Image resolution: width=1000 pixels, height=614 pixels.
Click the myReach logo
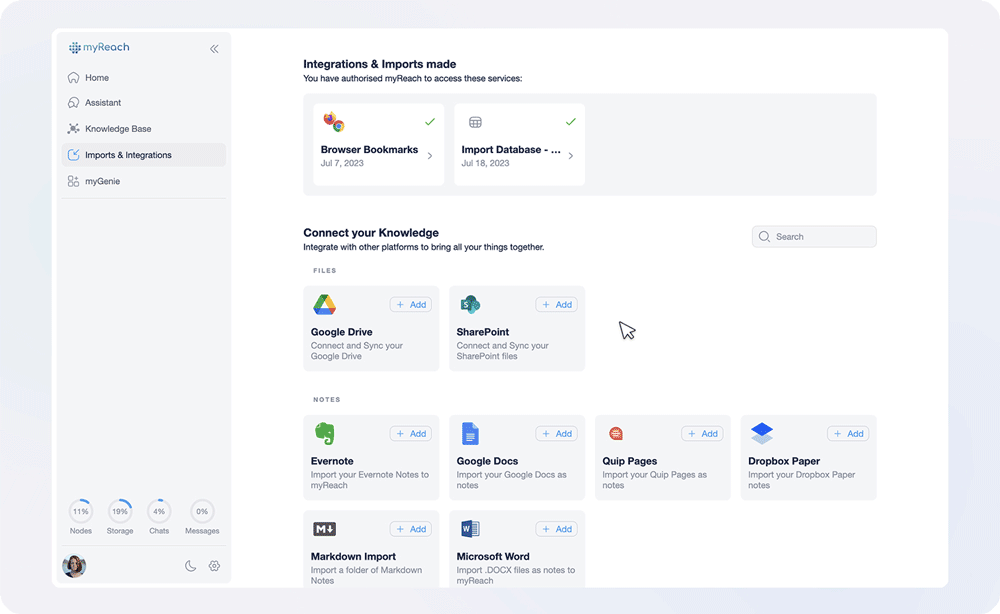pos(99,48)
